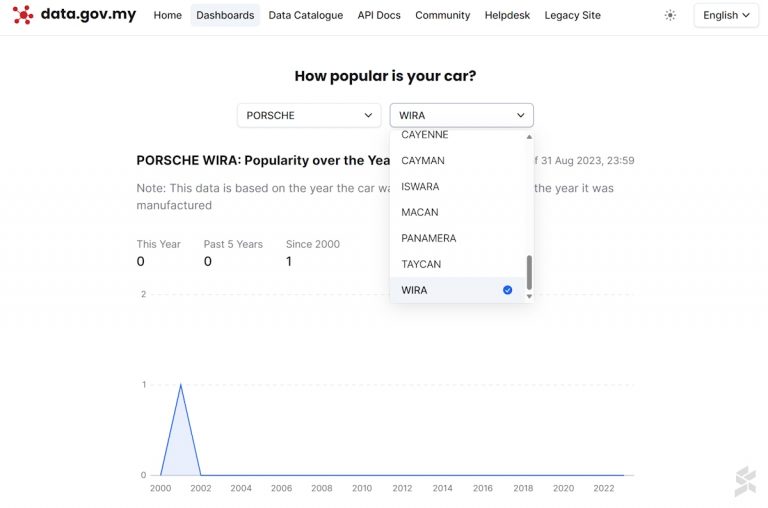Click the watermark logo at bottom right
The width and height of the screenshot is (768, 508).
(745, 481)
